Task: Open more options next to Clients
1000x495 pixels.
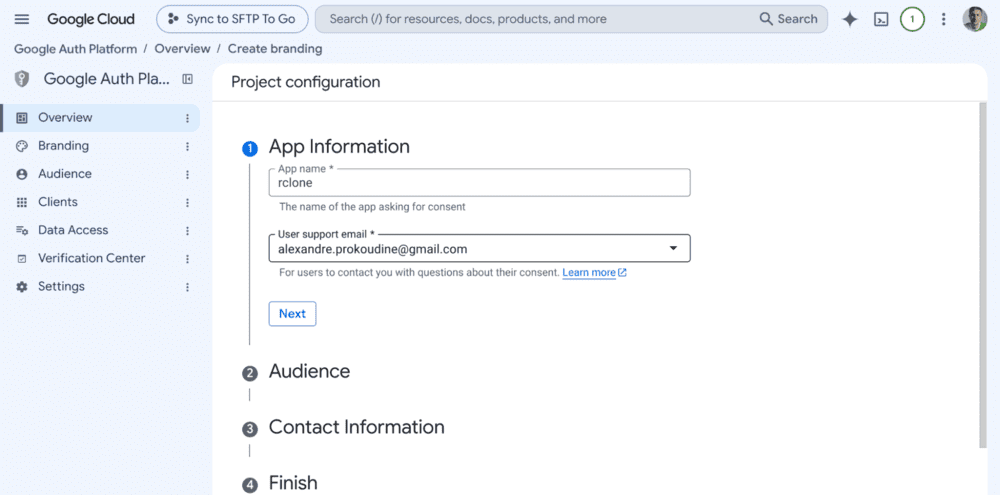Action: pos(188,202)
